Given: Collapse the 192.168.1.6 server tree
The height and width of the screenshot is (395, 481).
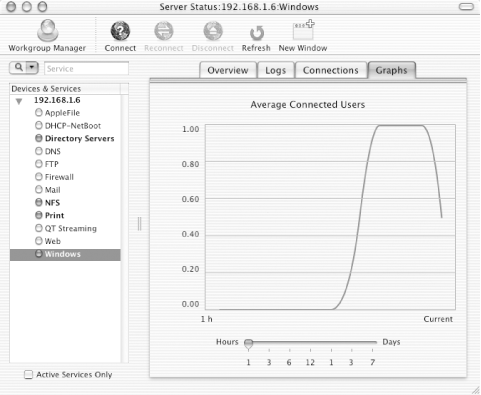Looking at the screenshot, I should (x=19, y=101).
